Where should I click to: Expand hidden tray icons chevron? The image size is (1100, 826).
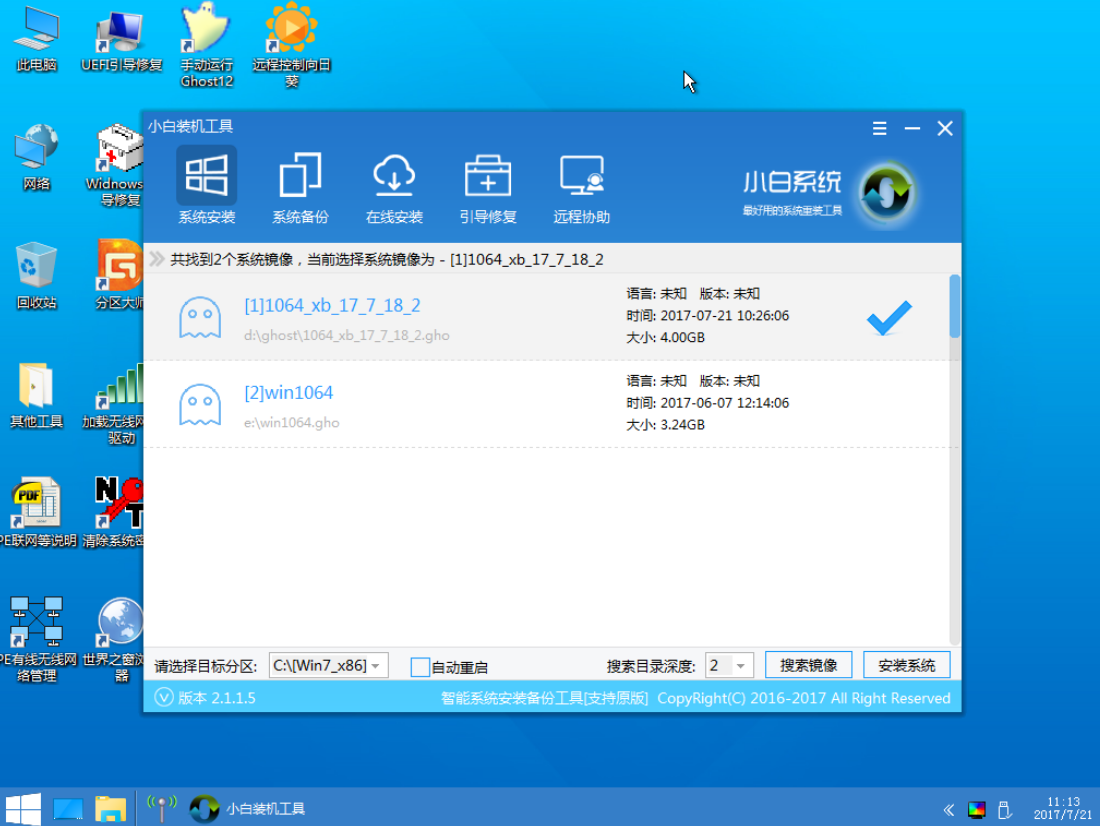(x=948, y=811)
